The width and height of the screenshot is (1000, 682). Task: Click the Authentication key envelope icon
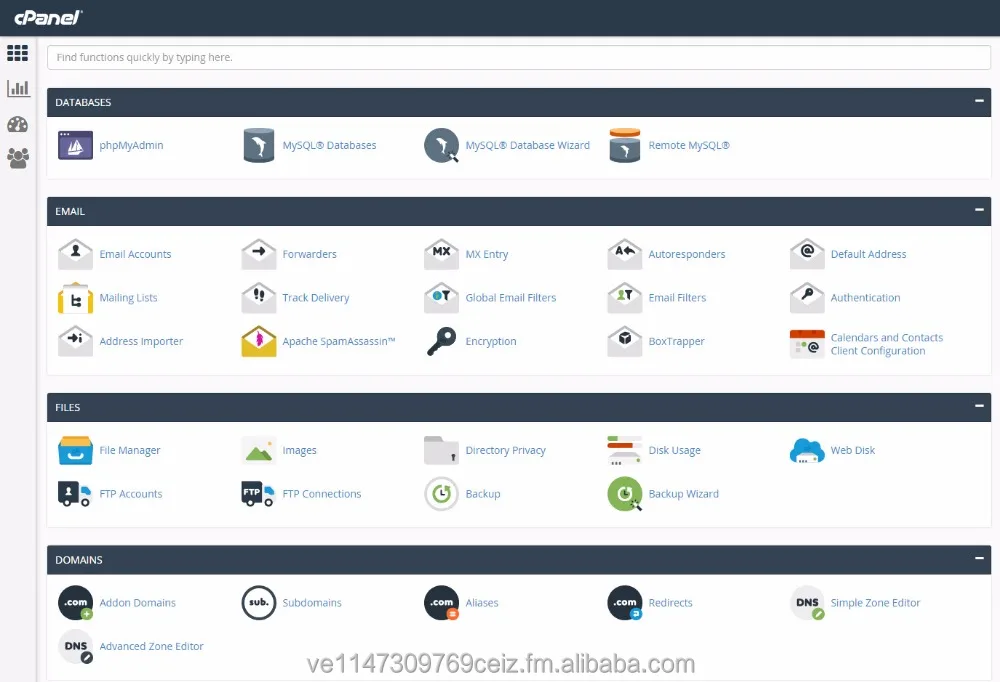[x=807, y=297]
